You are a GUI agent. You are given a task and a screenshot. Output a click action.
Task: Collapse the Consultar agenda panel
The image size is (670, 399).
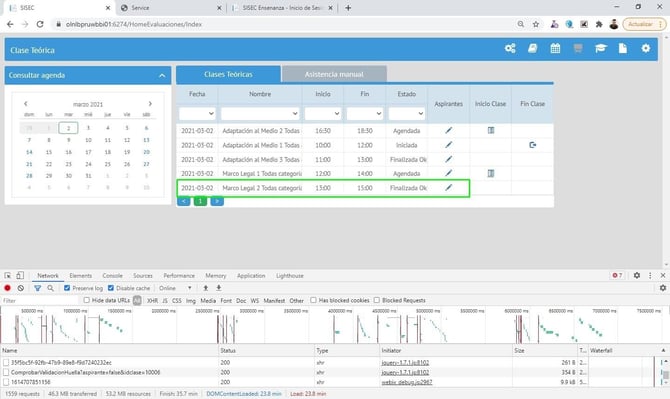162,76
